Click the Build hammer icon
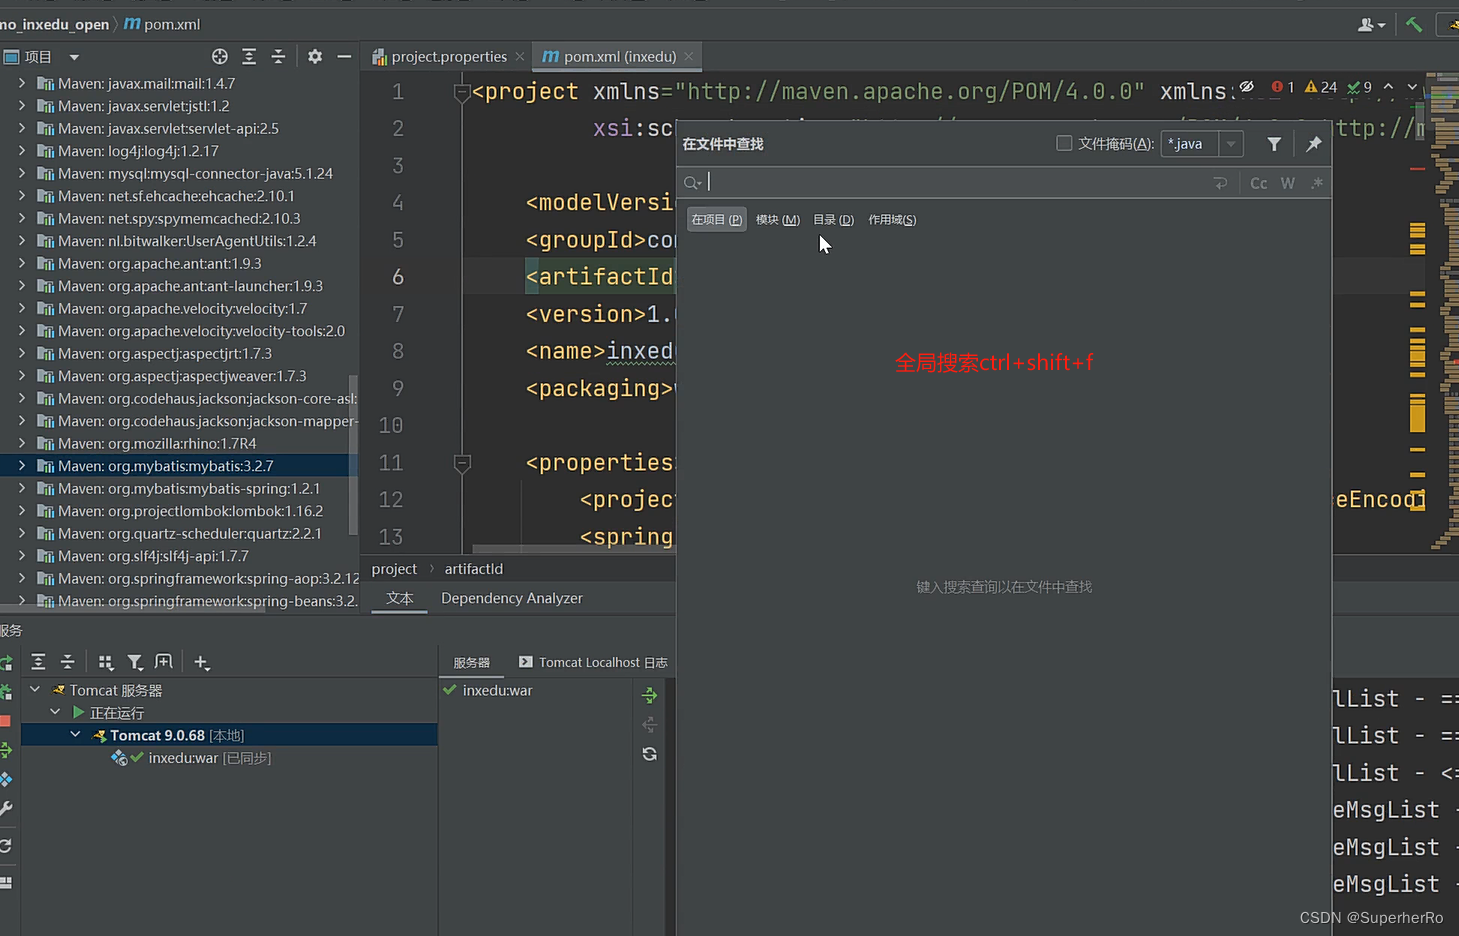This screenshot has width=1459, height=936. tap(1414, 24)
